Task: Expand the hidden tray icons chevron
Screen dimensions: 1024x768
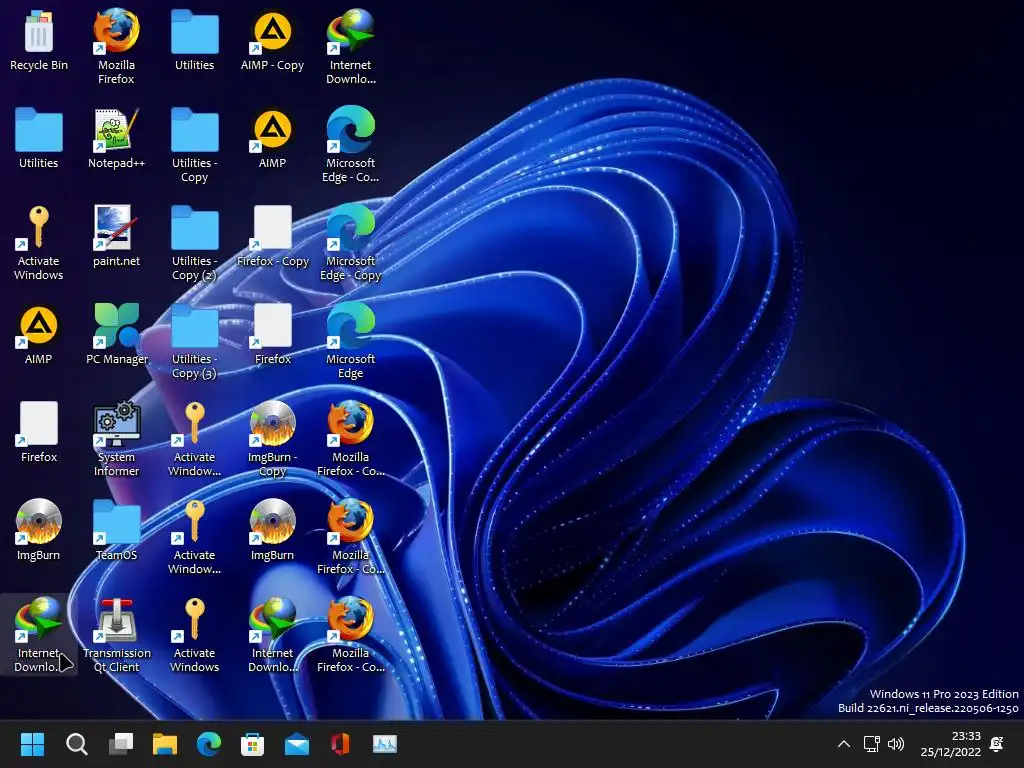Action: coord(844,744)
